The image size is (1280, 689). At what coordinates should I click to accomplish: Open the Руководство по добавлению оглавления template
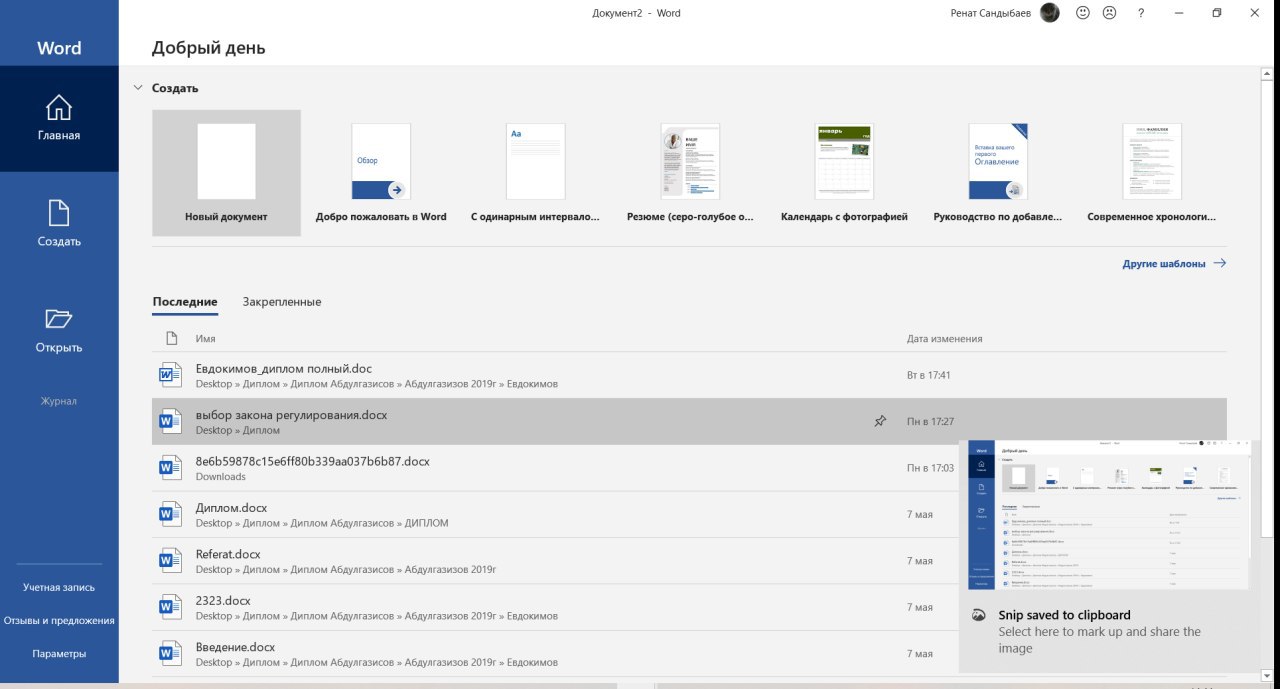click(999, 172)
